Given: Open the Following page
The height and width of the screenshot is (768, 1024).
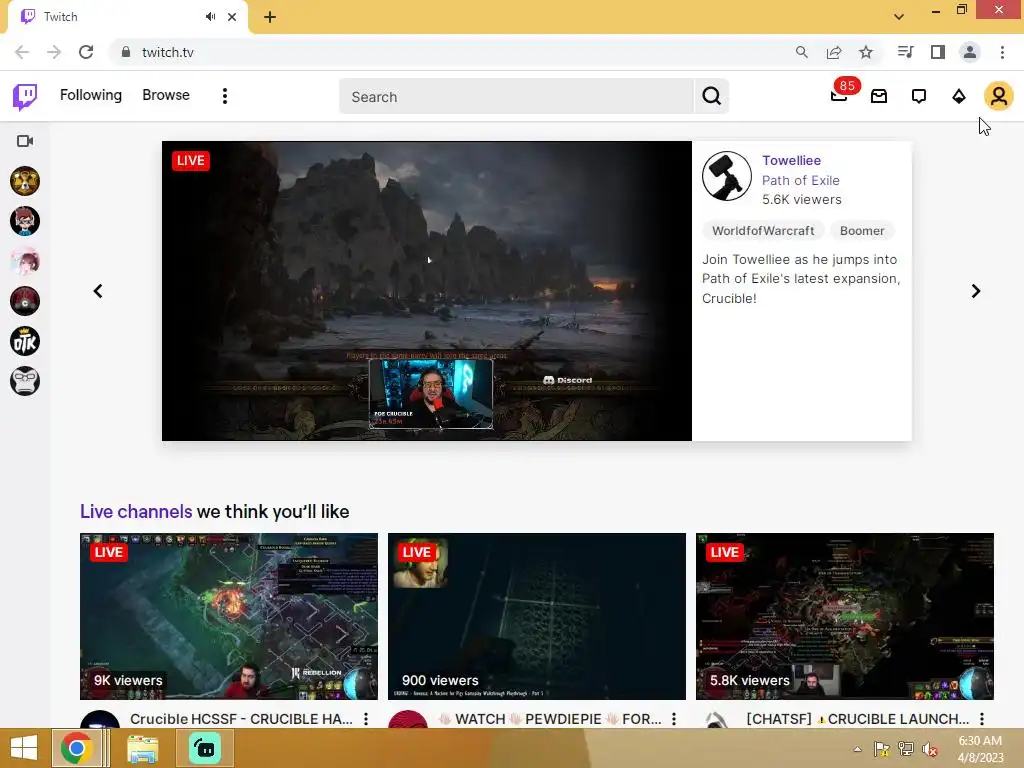Looking at the screenshot, I should 91,95.
